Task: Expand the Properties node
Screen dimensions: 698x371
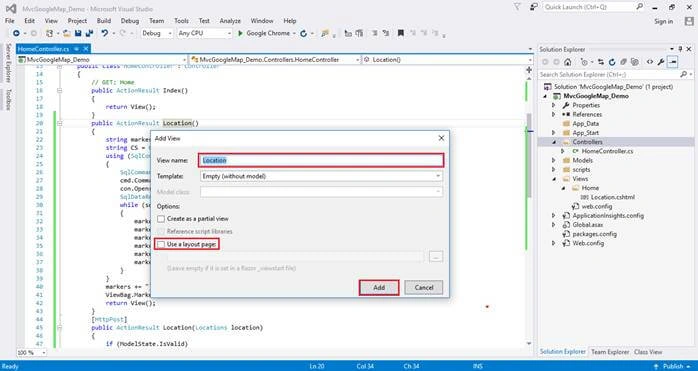Action: [553, 105]
